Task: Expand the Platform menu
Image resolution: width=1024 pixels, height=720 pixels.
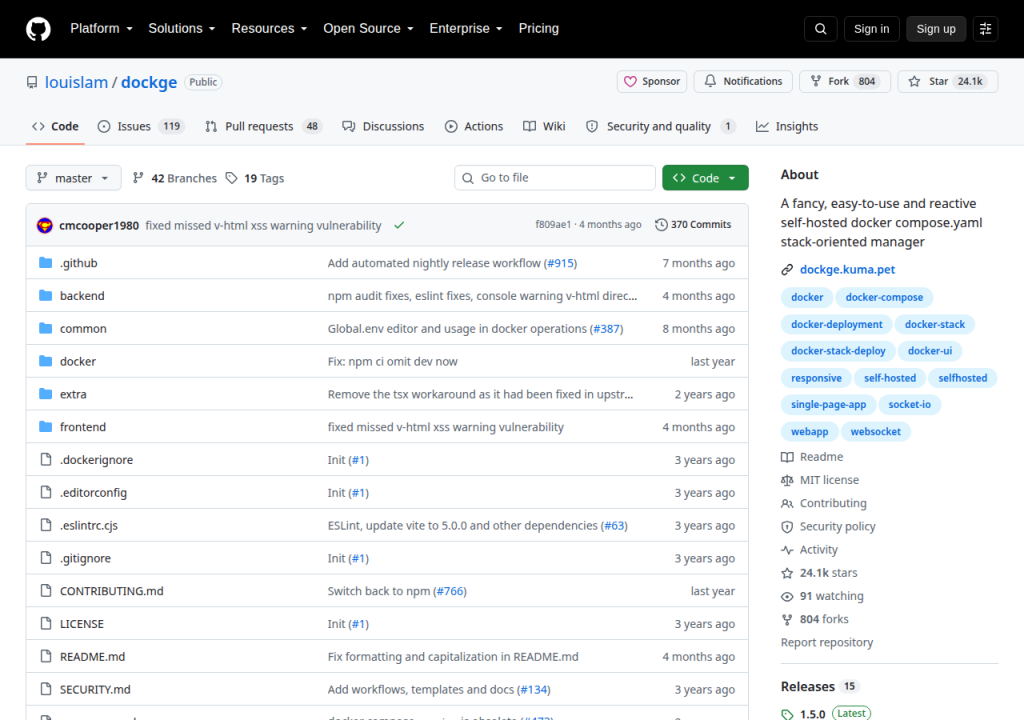Action: coord(101,29)
